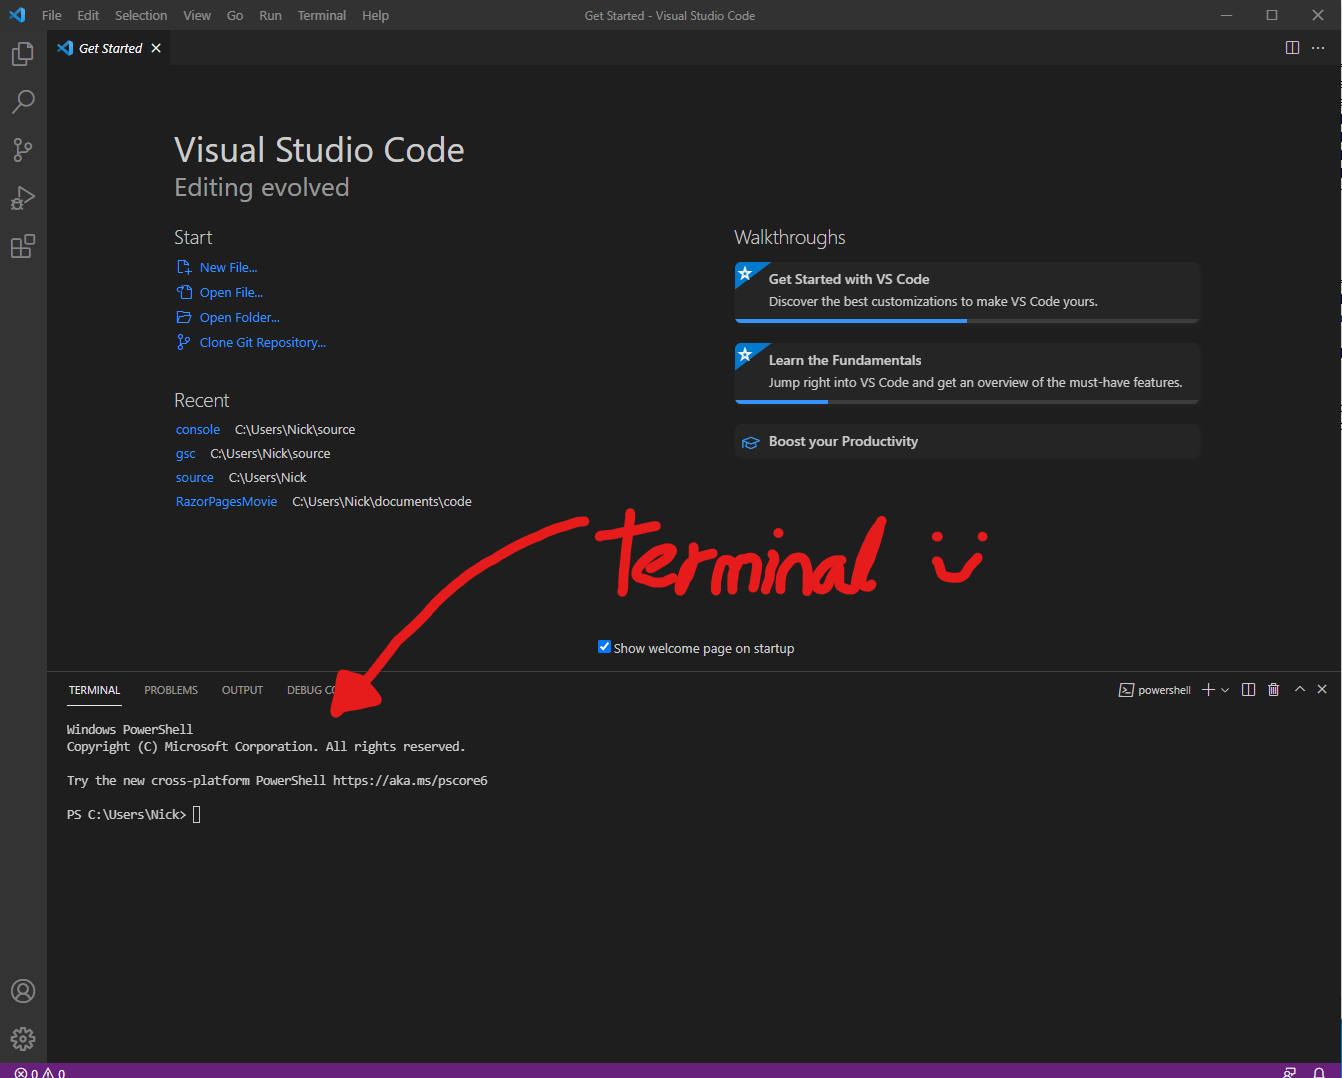Open the recent folder named source

195,478
